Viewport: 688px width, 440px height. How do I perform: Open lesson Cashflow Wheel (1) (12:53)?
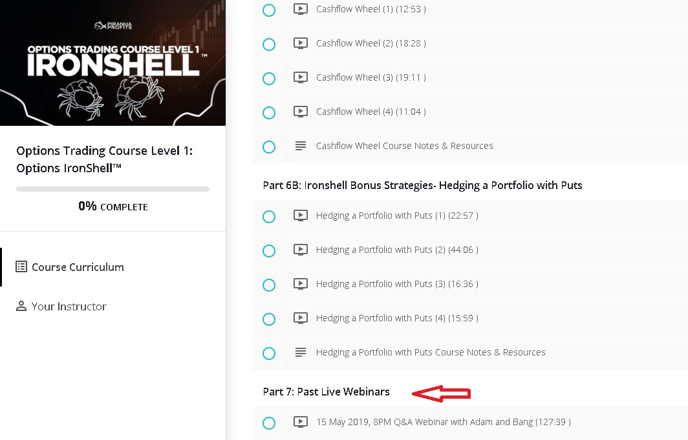point(371,9)
